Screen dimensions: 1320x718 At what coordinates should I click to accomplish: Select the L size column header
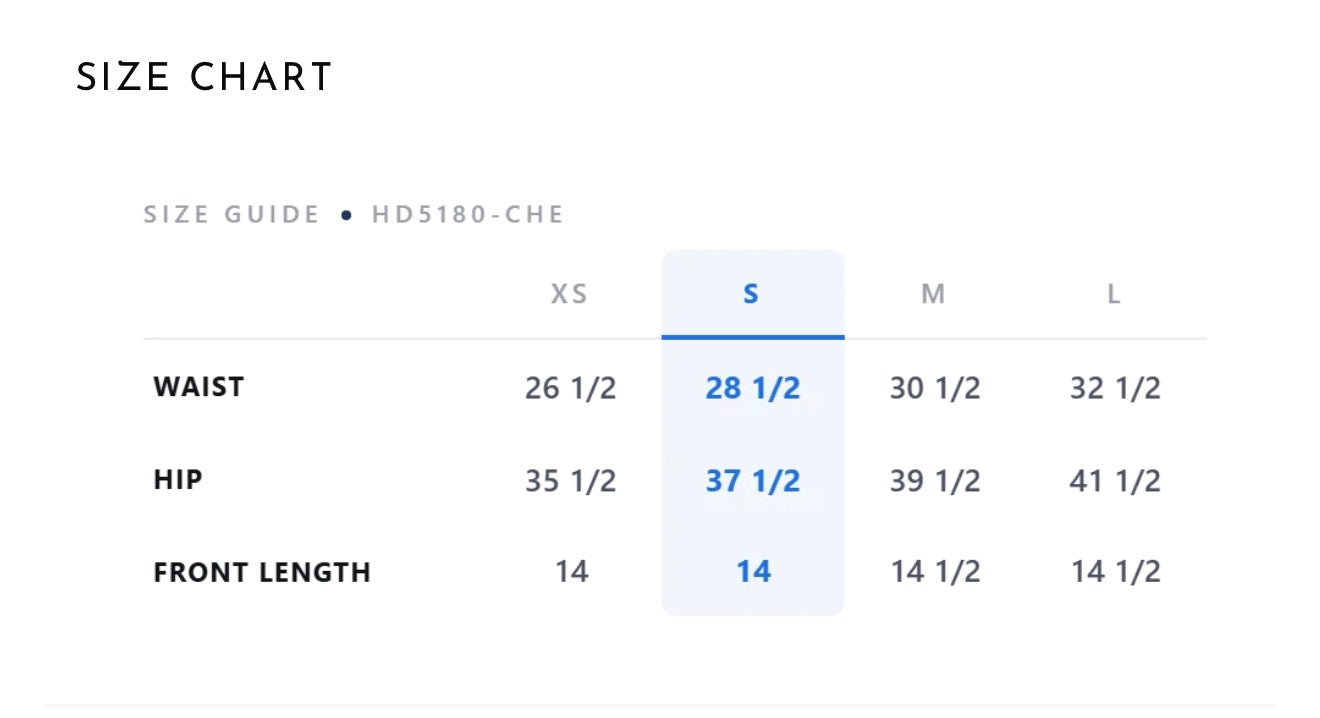tap(1114, 294)
